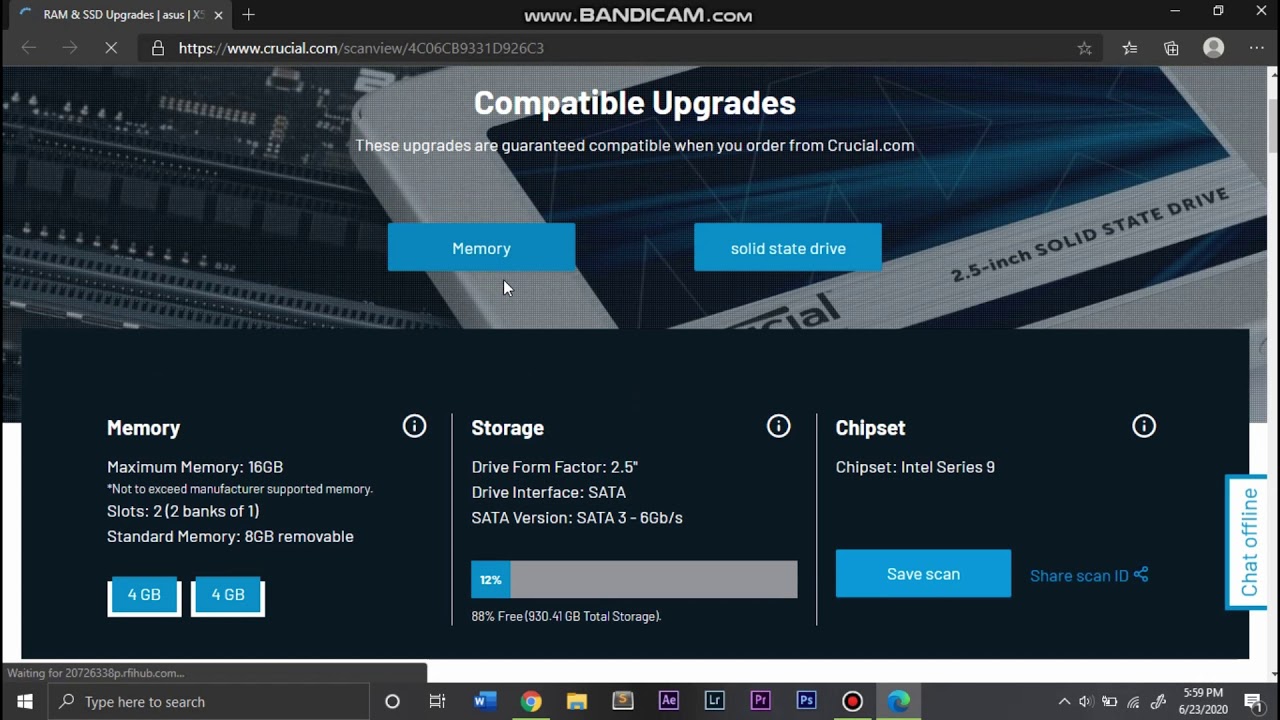
Task: Click the volume speaker tray icon
Action: tap(1086, 701)
